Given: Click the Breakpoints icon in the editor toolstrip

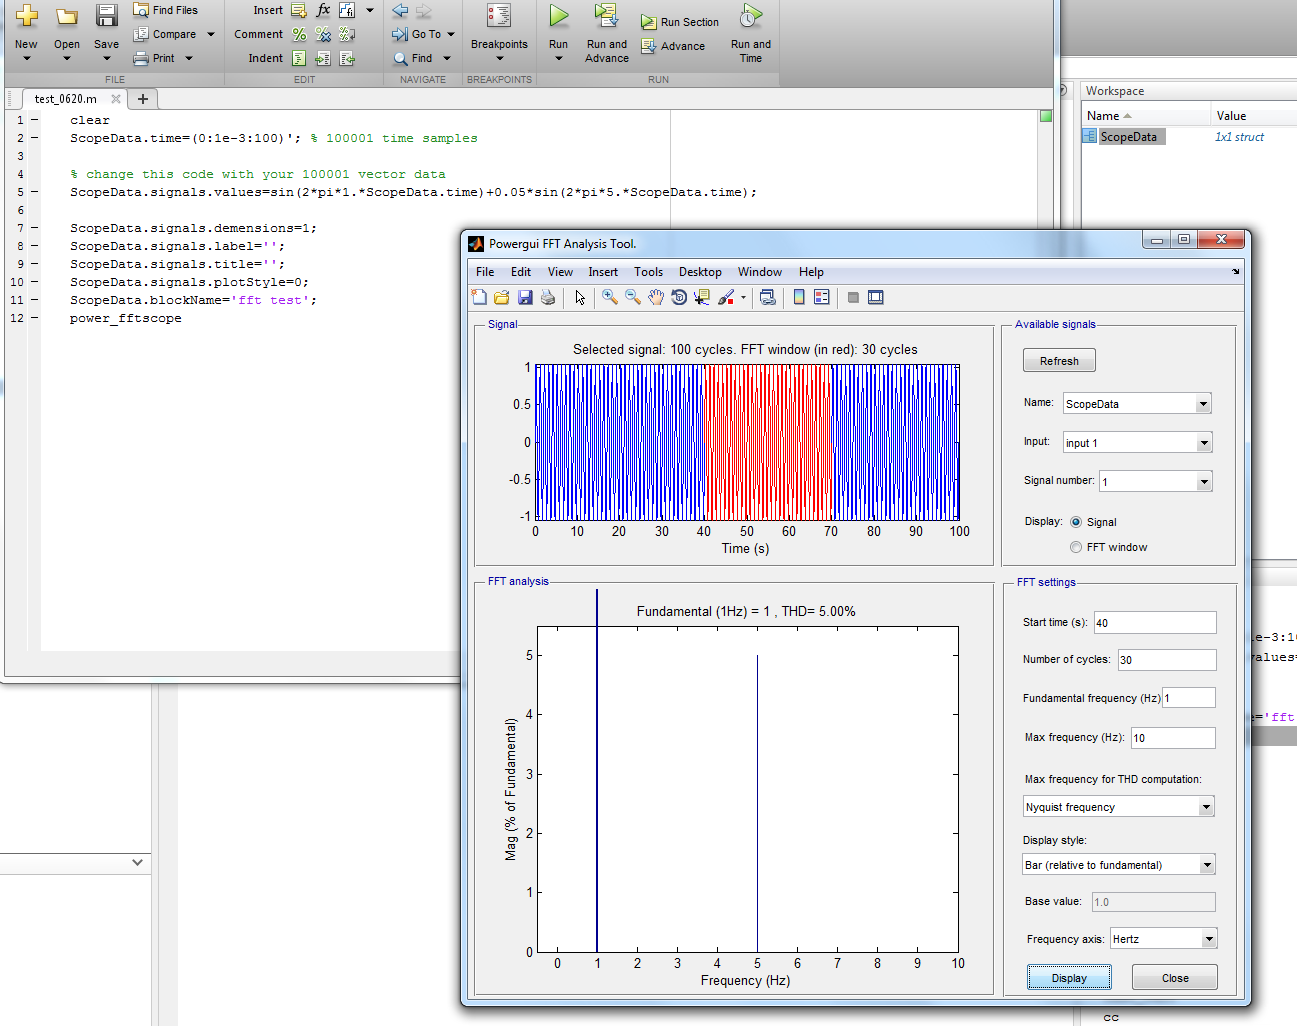Looking at the screenshot, I should [498, 16].
